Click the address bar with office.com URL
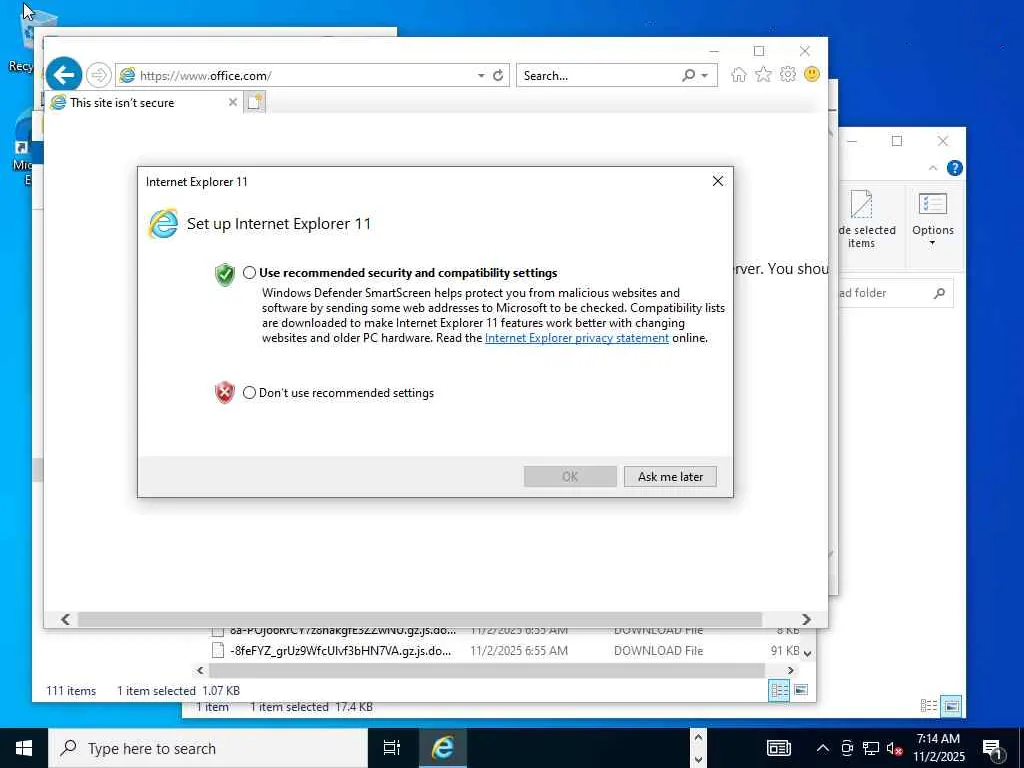Screen dimensions: 1024x768 click(305, 75)
